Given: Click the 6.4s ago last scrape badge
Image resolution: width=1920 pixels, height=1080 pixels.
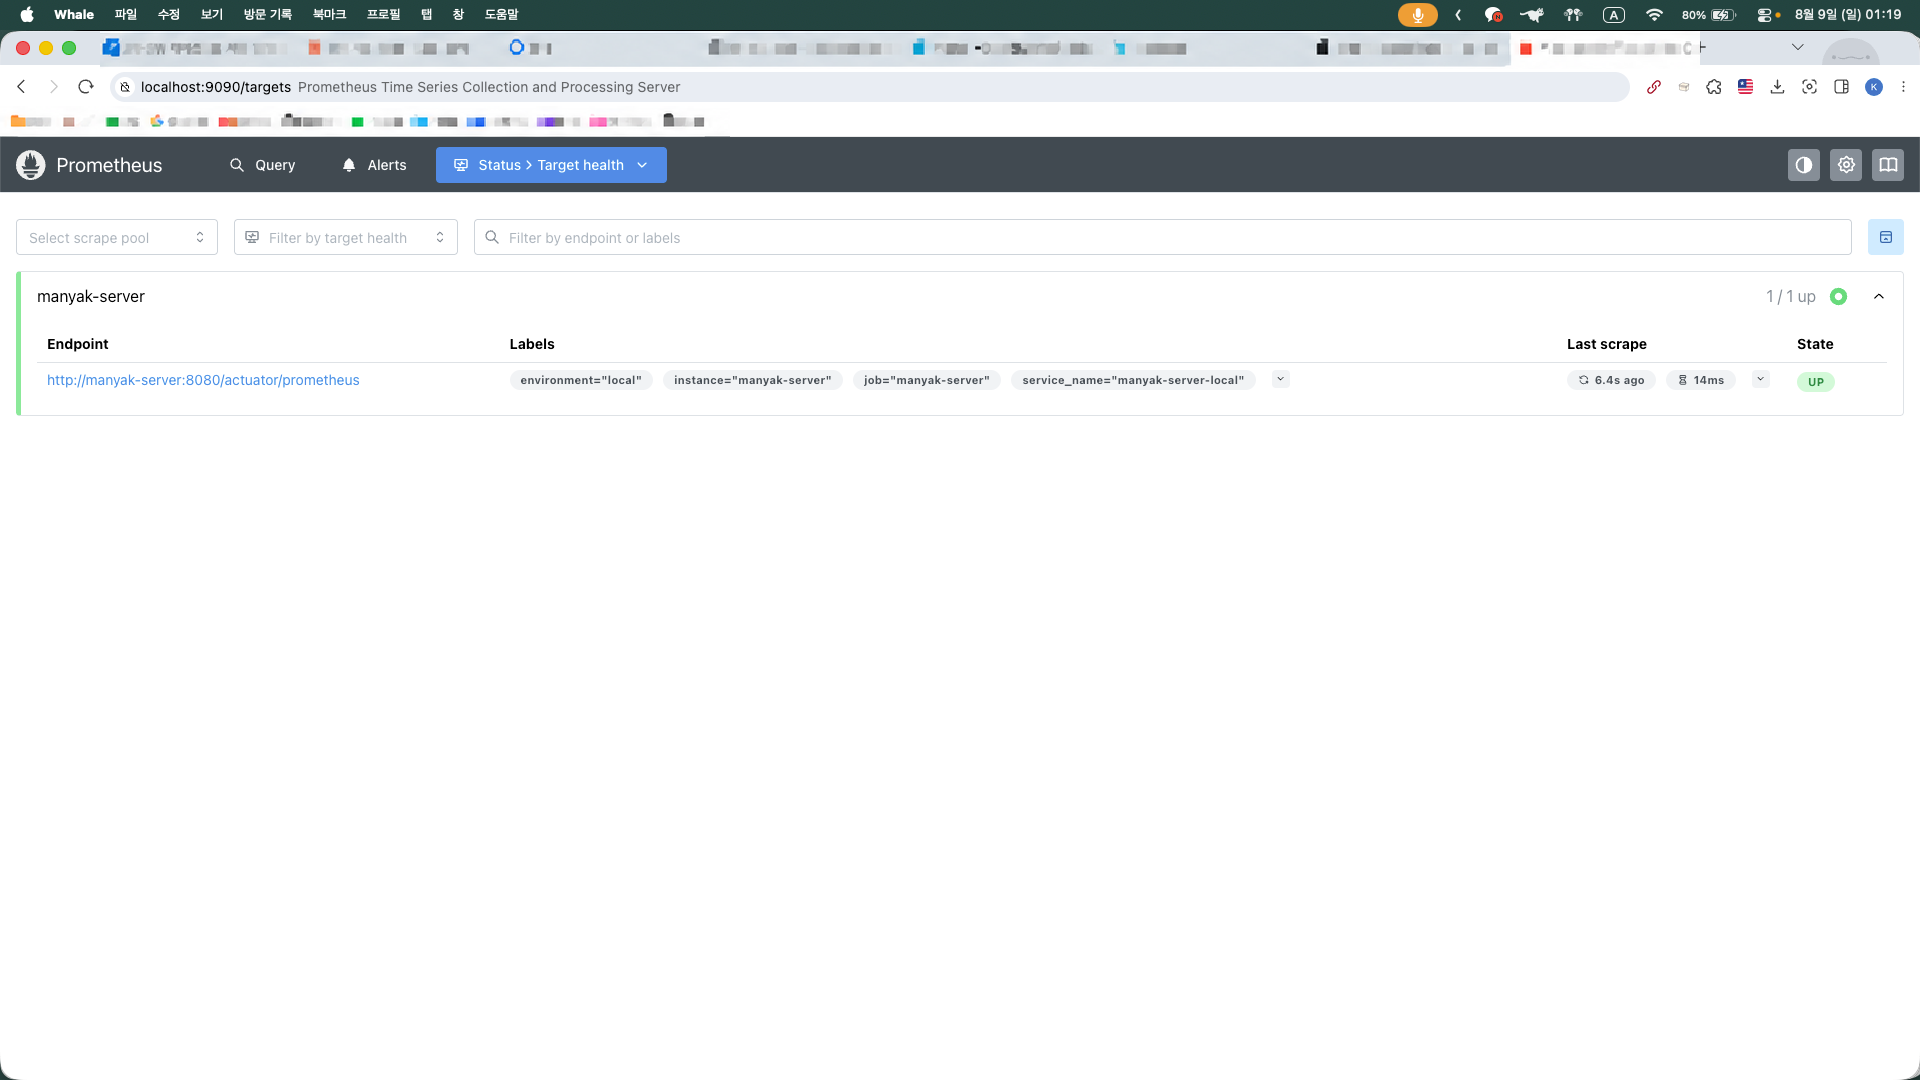Looking at the screenshot, I should click(1612, 380).
